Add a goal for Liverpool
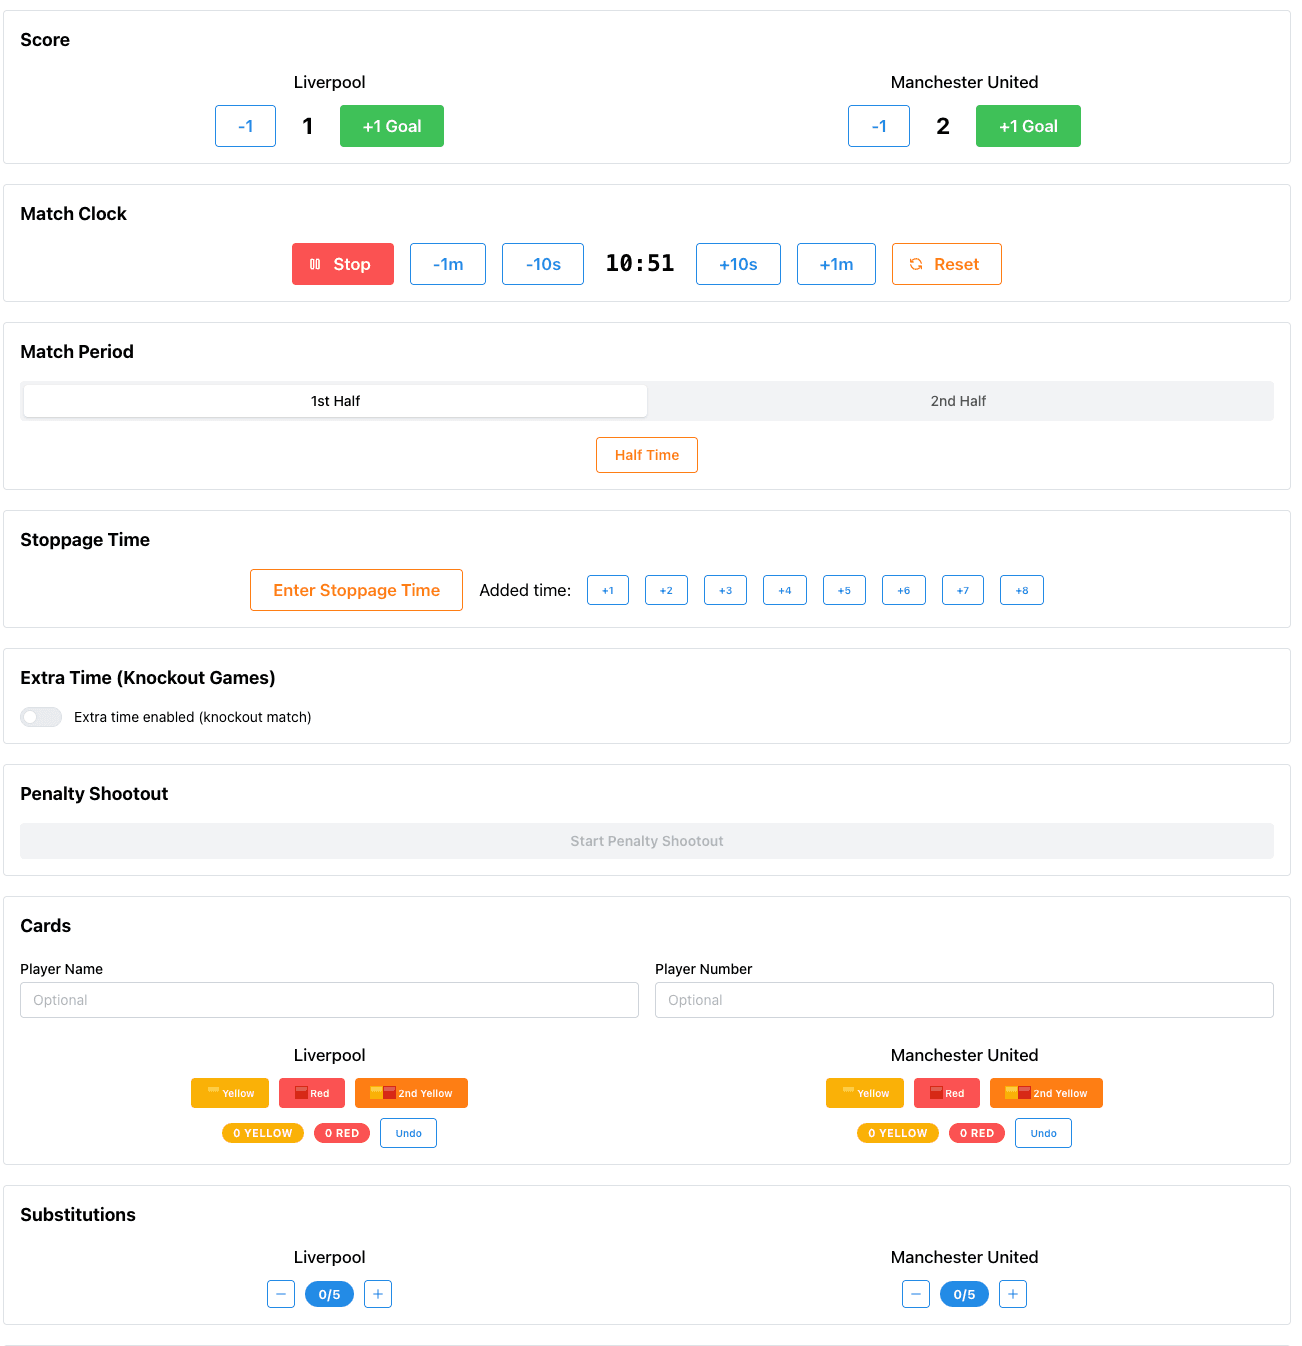The width and height of the screenshot is (1302, 1346). click(391, 126)
